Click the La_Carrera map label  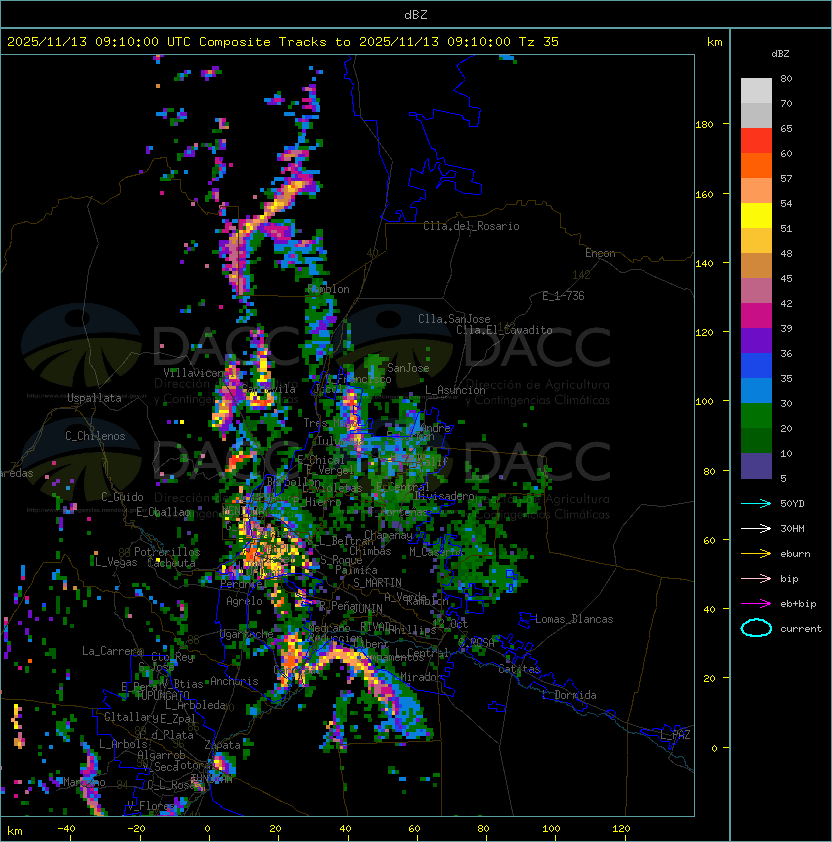pos(112,651)
